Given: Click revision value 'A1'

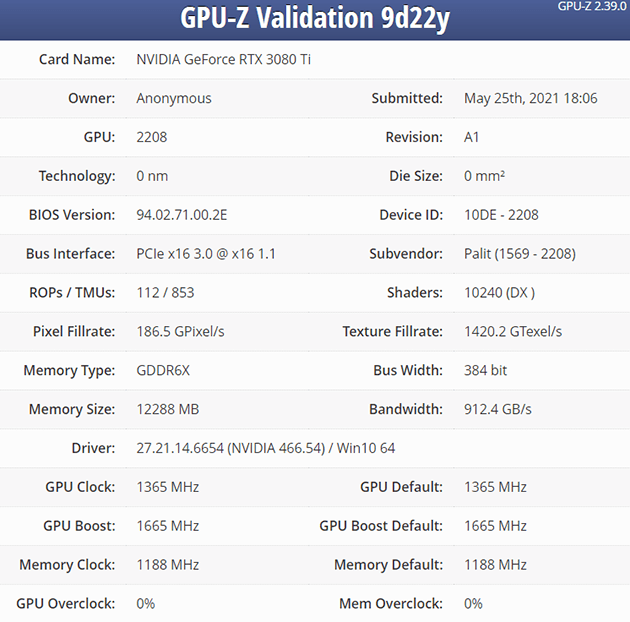Looking at the screenshot, I should pyautogui.click(x=471, y=137).
